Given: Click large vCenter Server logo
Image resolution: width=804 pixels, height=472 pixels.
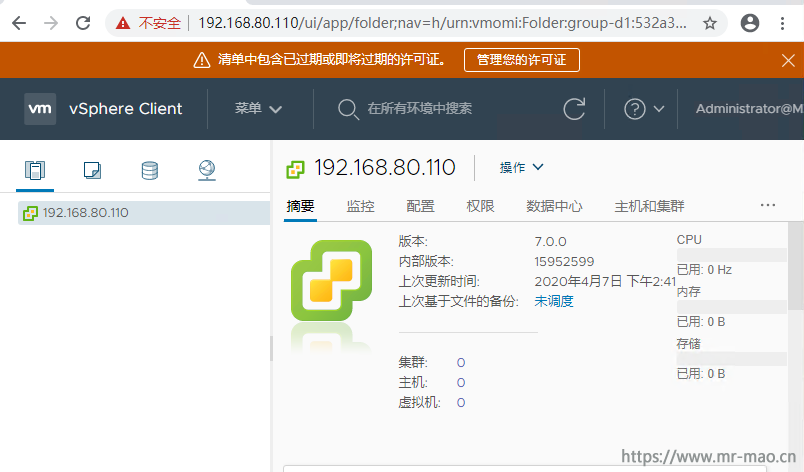Looking at the screenshot, I should [x=331, y=280].
